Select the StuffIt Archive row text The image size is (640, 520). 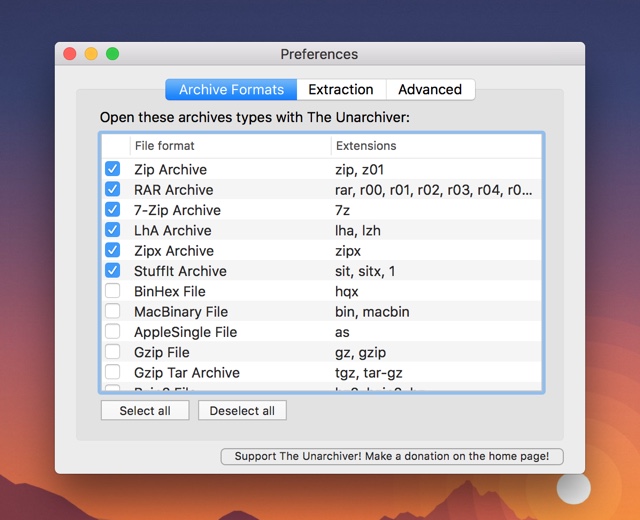point(180,271)
